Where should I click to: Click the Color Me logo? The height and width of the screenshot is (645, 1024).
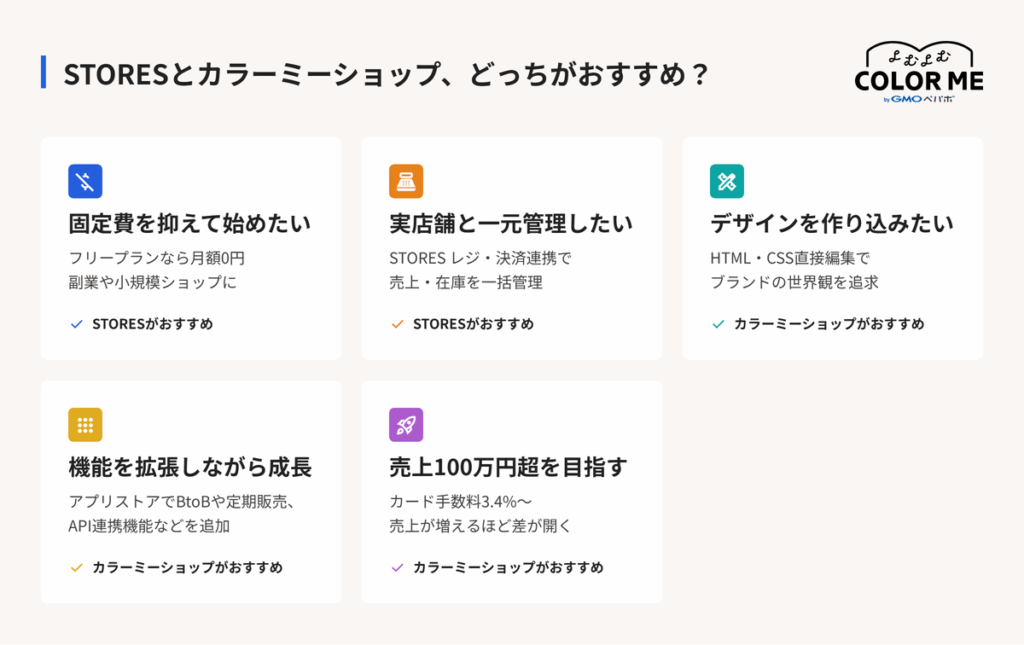click(919, 72)
